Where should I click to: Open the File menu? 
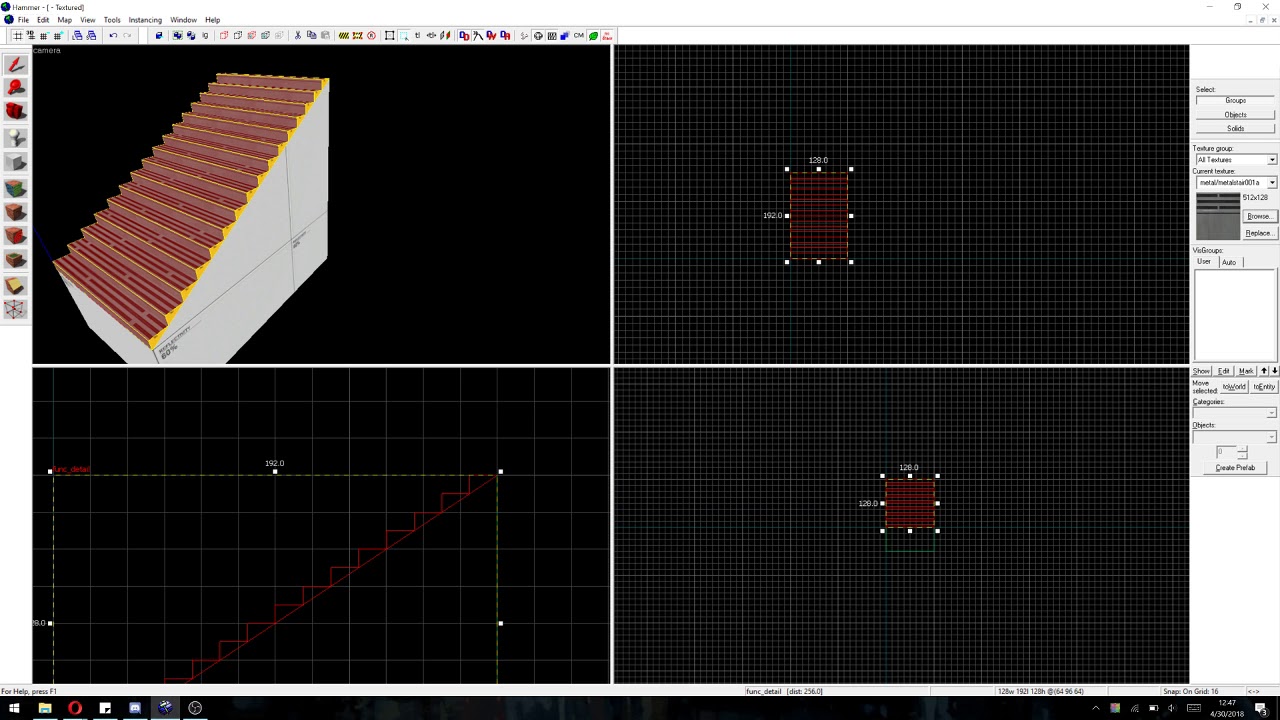tap(23, 20)
